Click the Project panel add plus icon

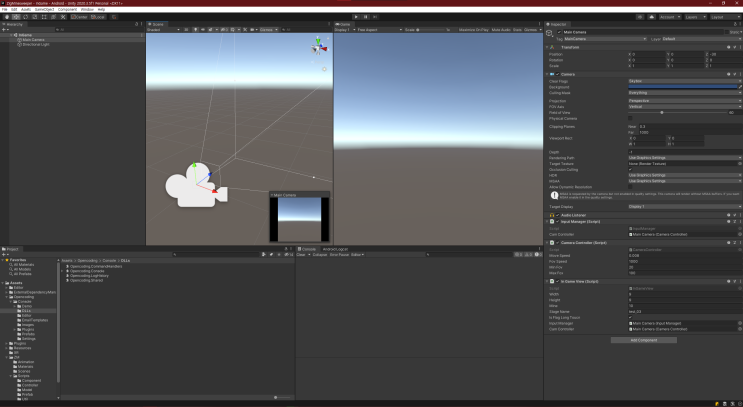click(x=4, y=254)
